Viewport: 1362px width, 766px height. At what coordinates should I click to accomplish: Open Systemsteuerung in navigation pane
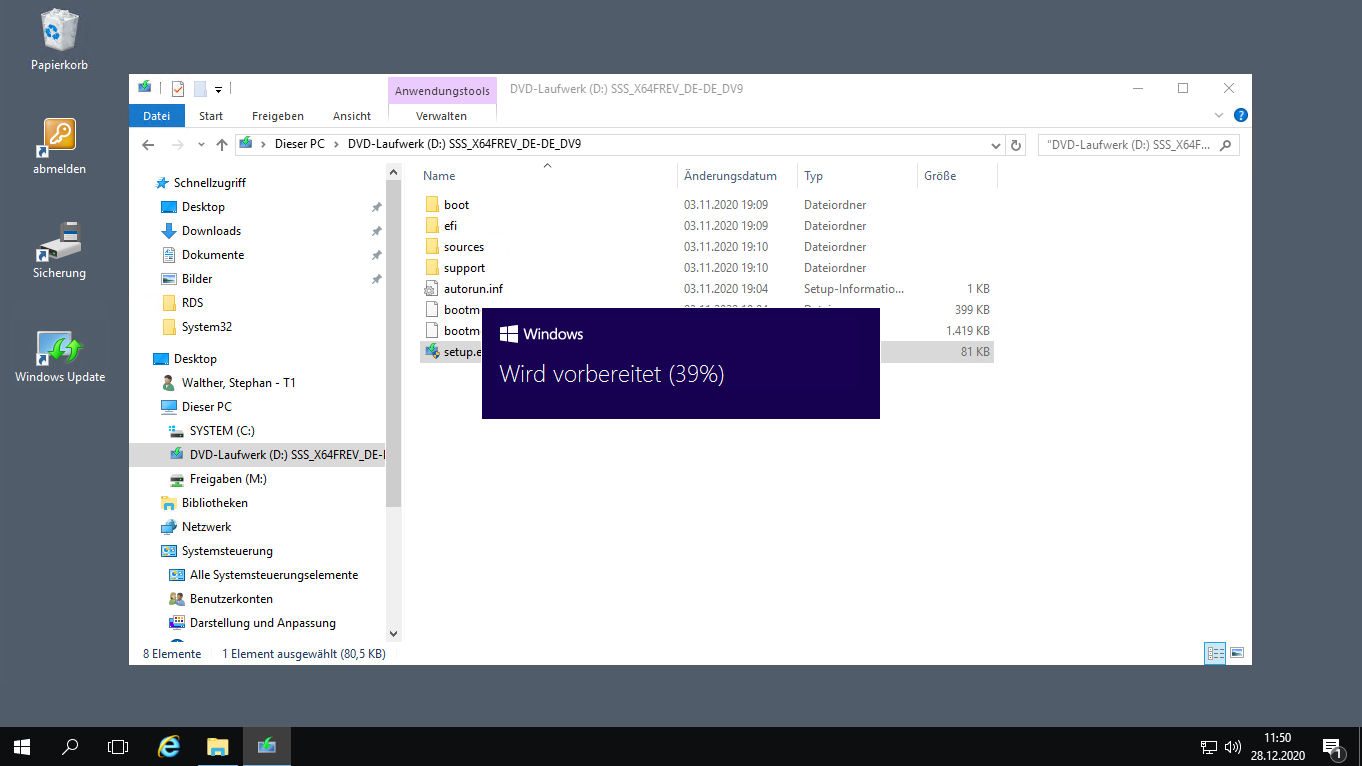227,551
